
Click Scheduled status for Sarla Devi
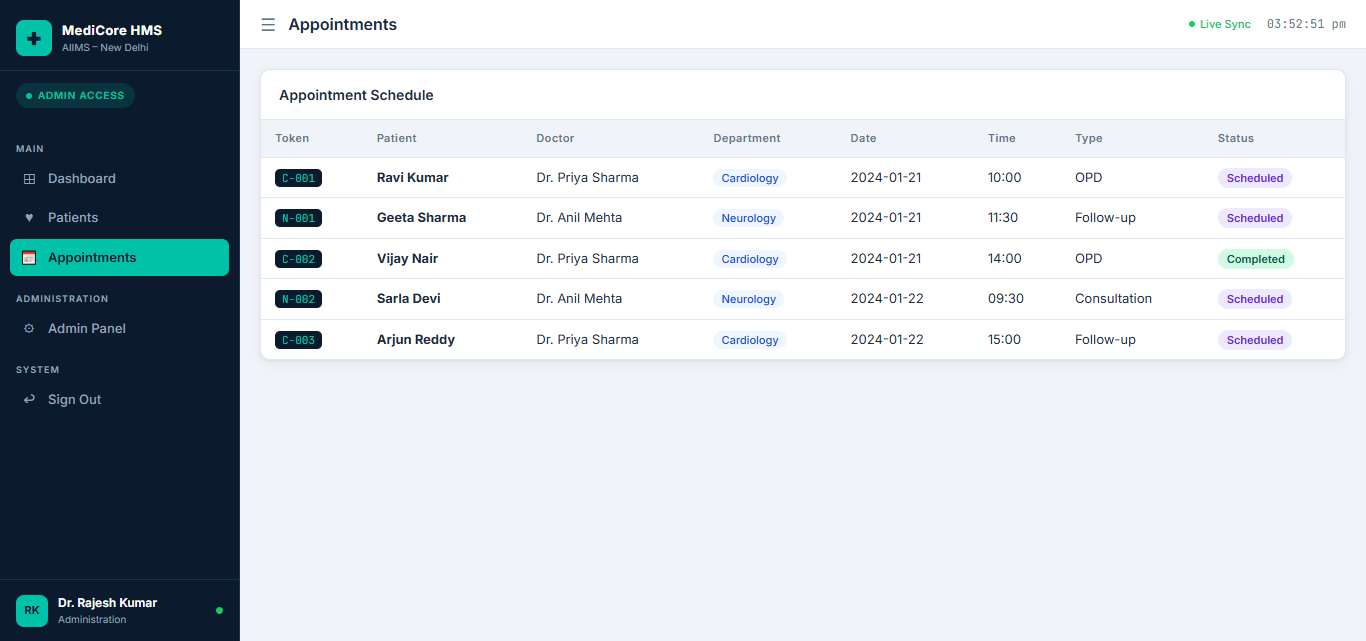pos(1254,299)
